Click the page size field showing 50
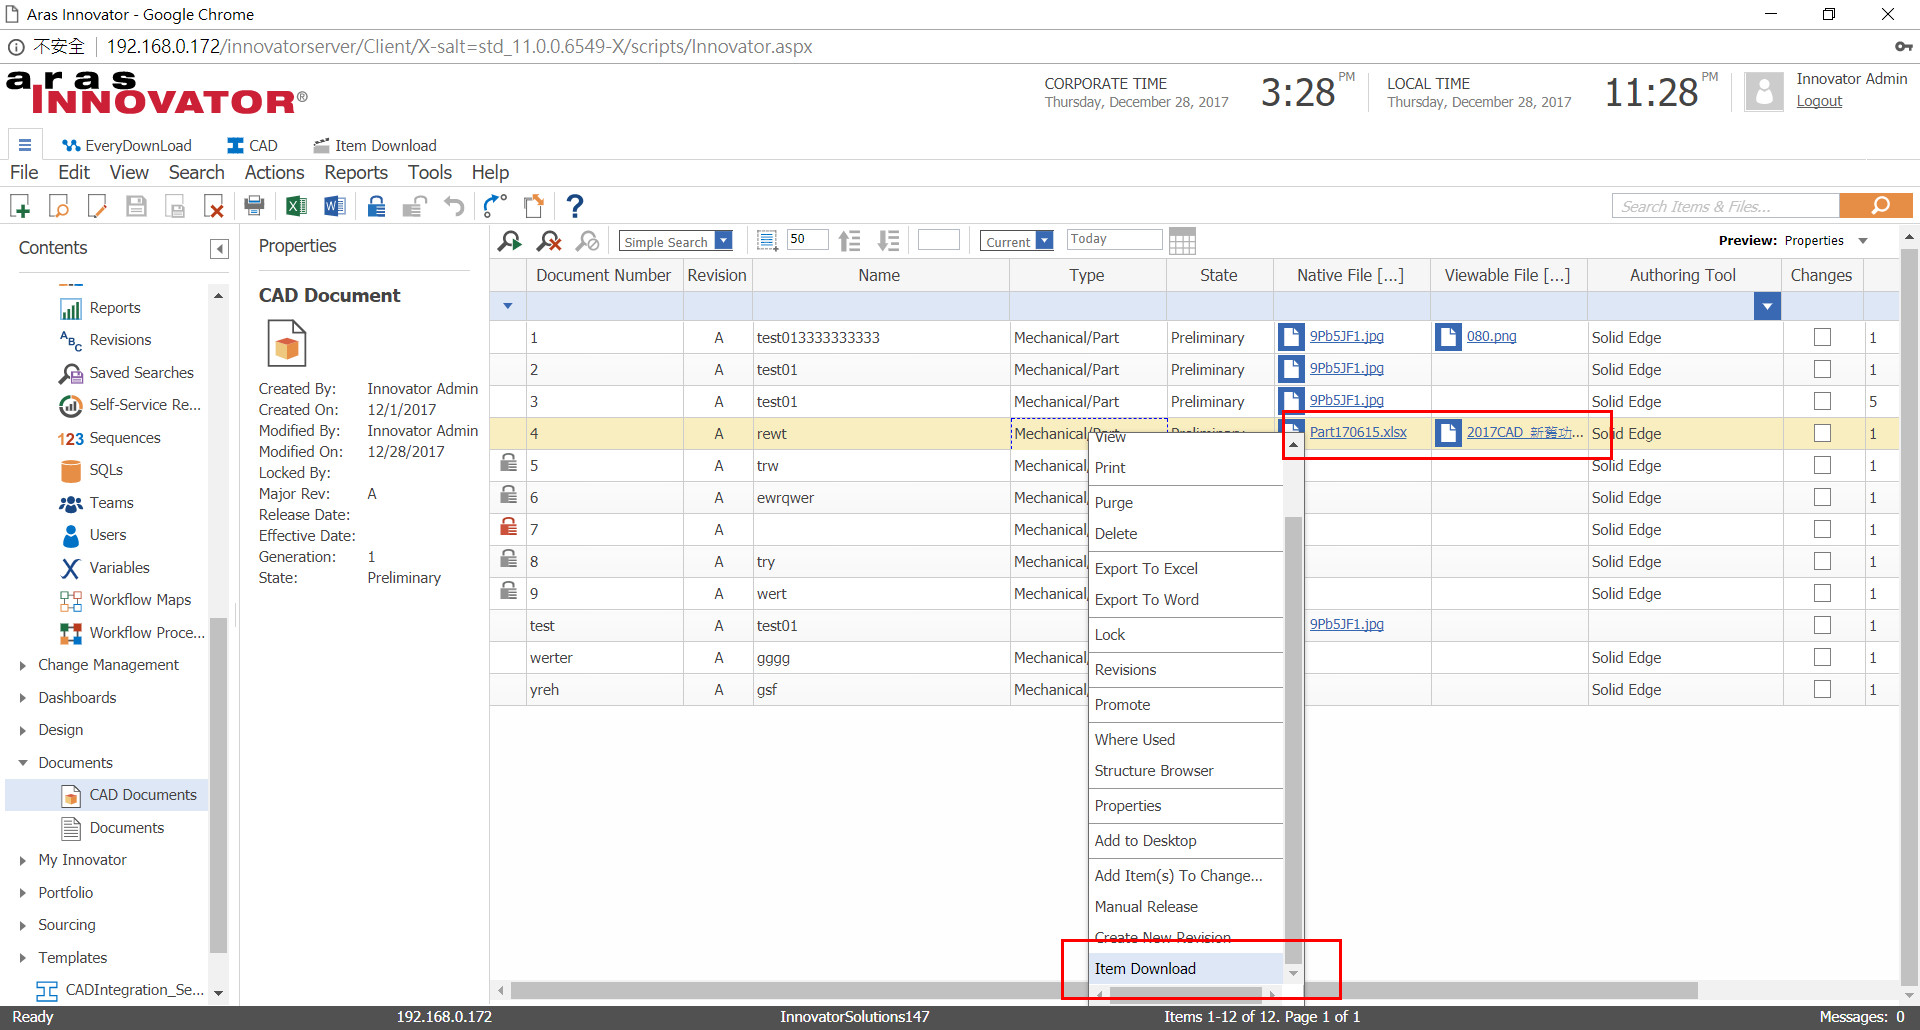 tap(806, 240)
